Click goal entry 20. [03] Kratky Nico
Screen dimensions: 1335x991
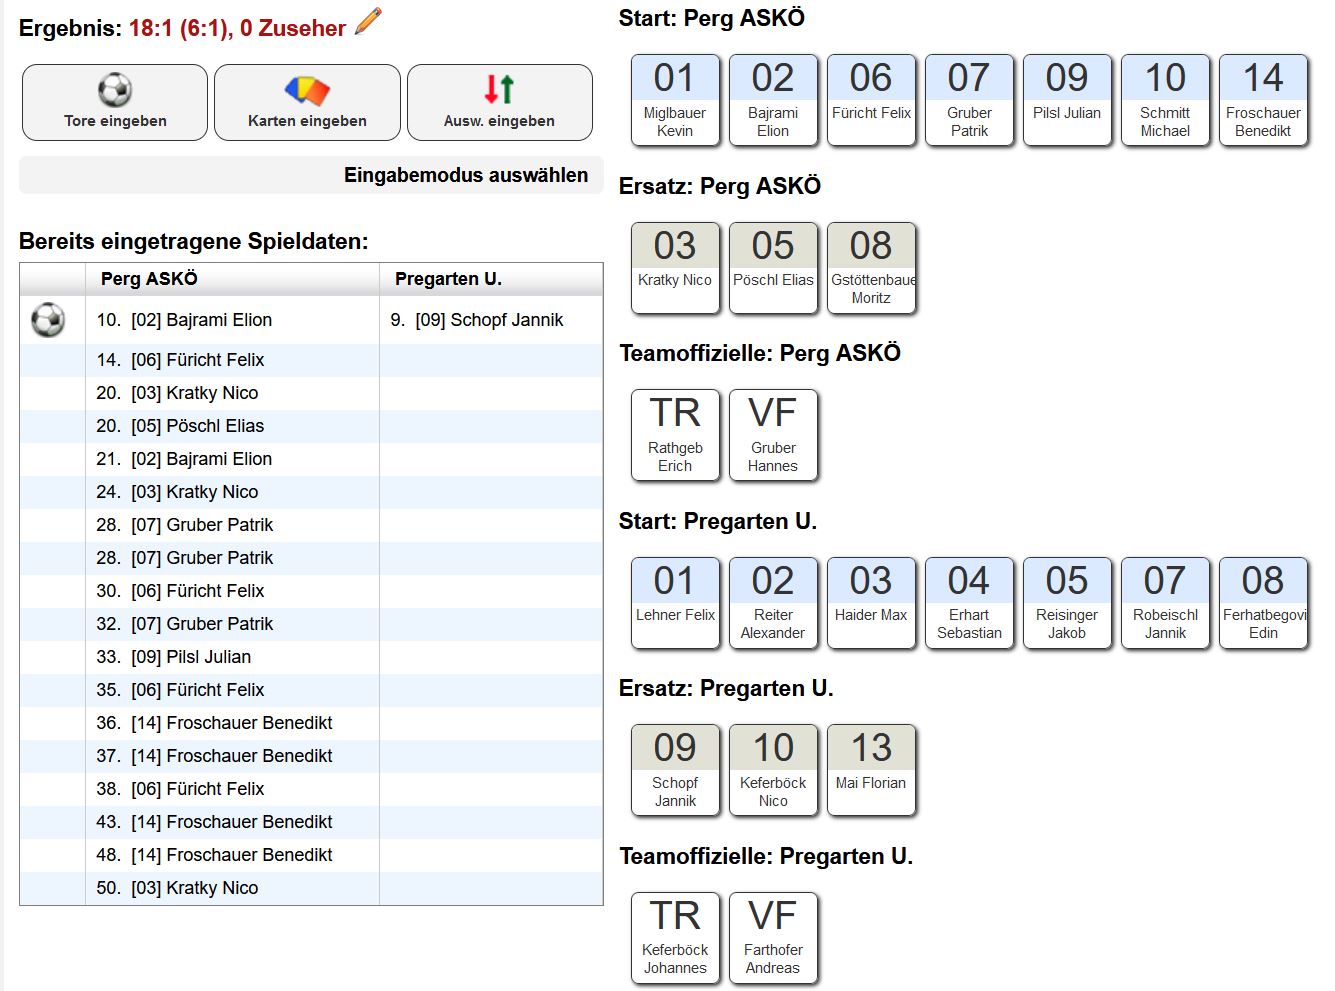[x=177, y=393]
